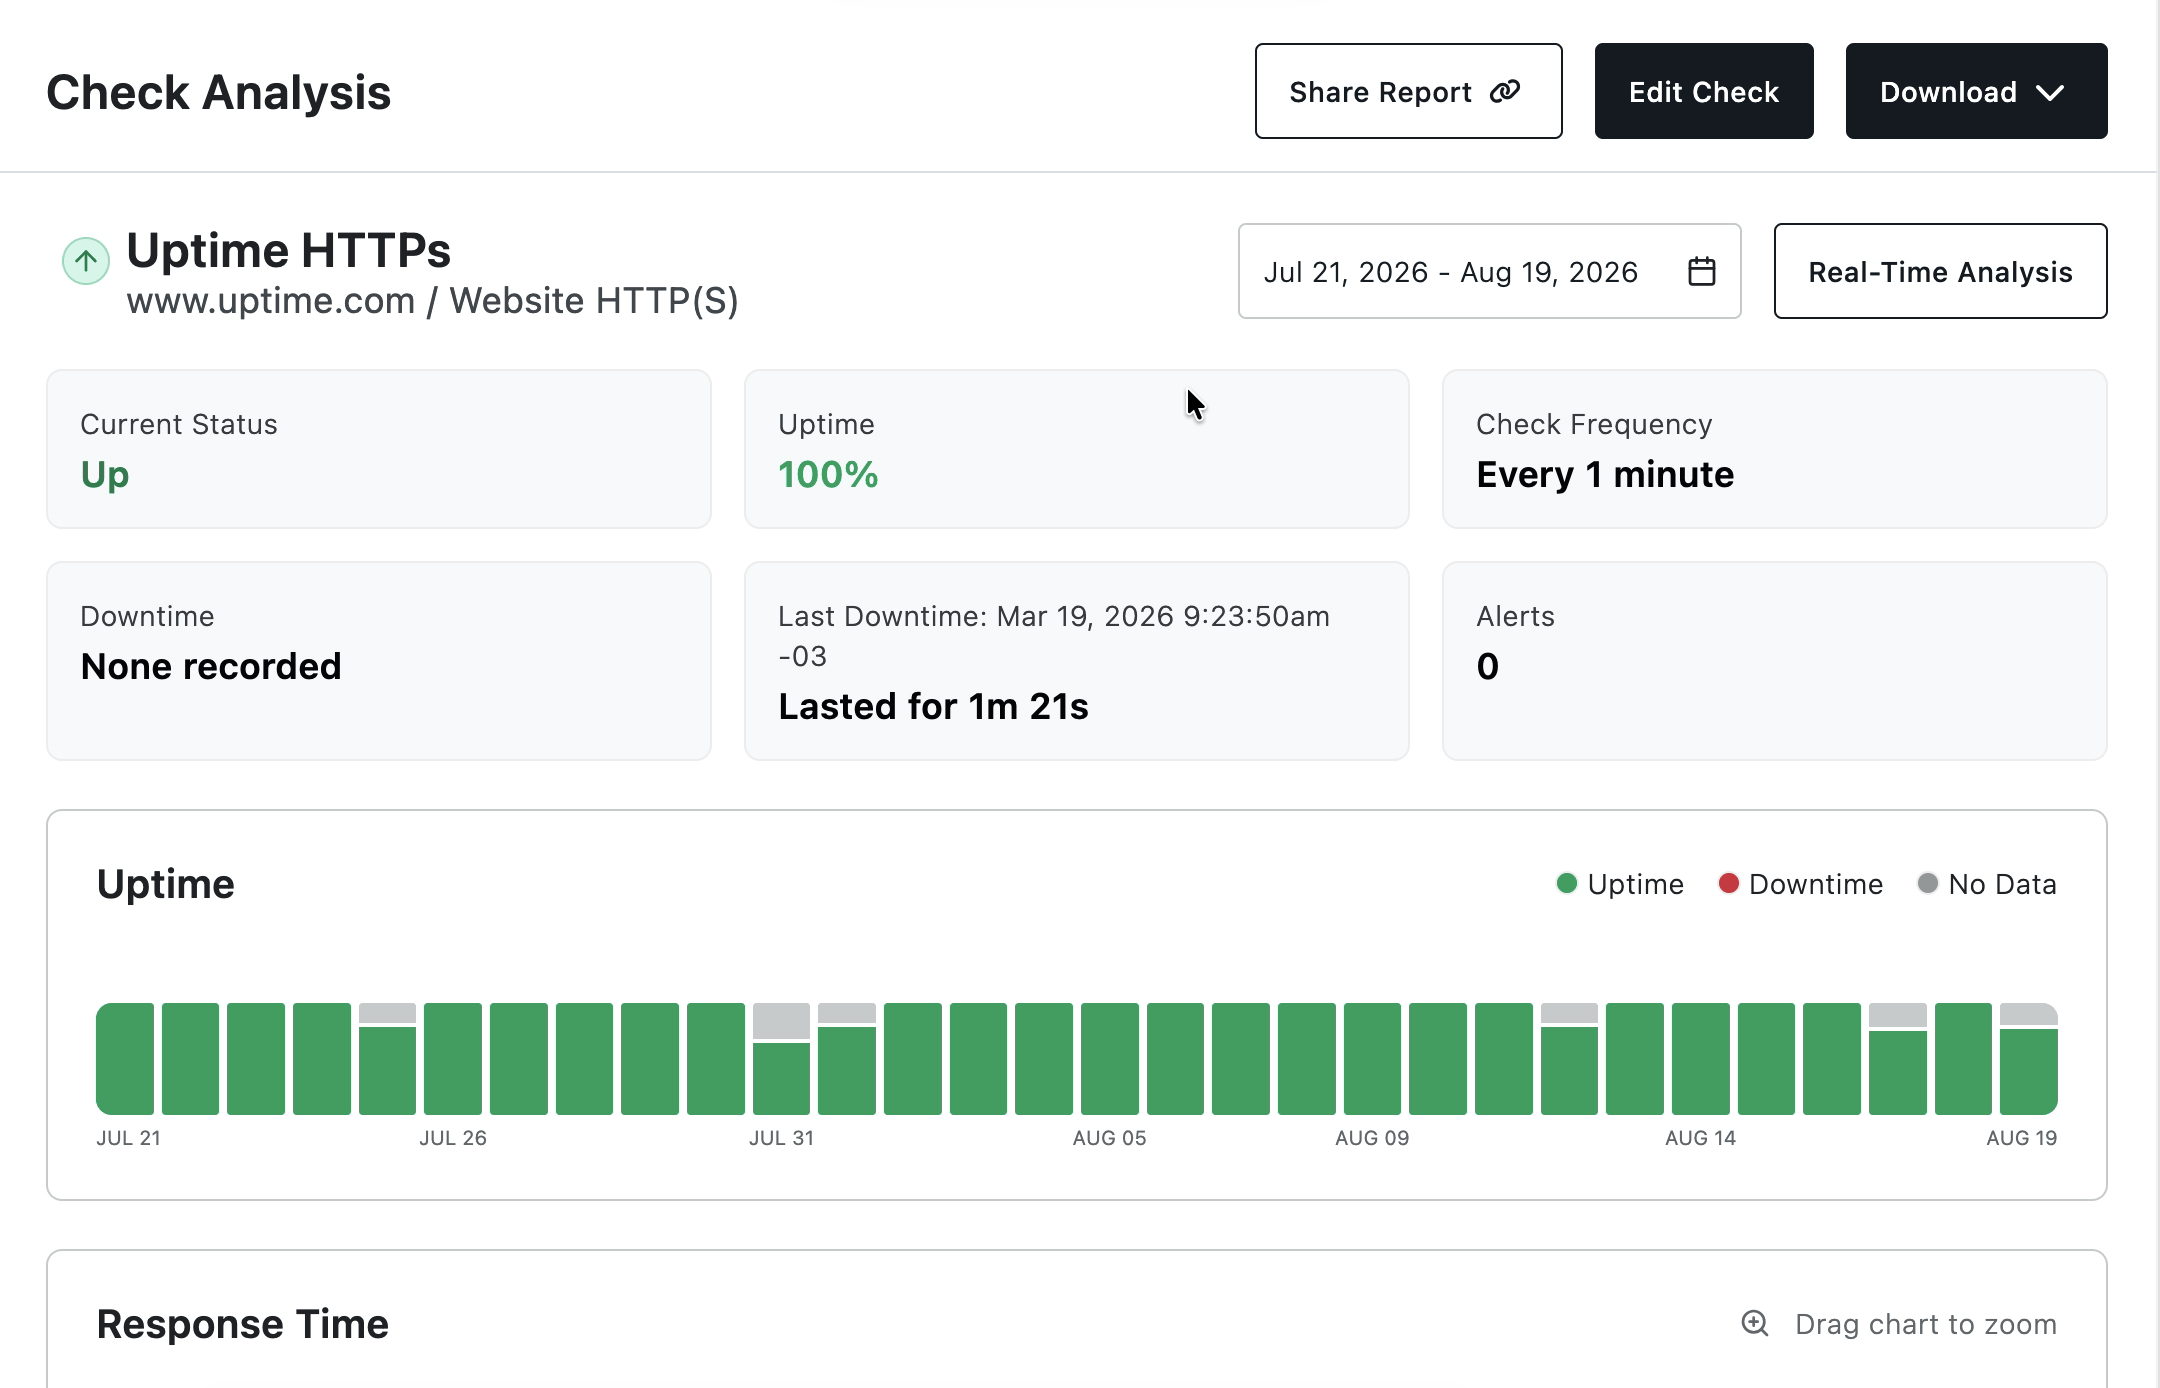Viewport: 2160px width, 1388px height.
Task: Open Real-Time Analysis
Action: [1941, 271]
